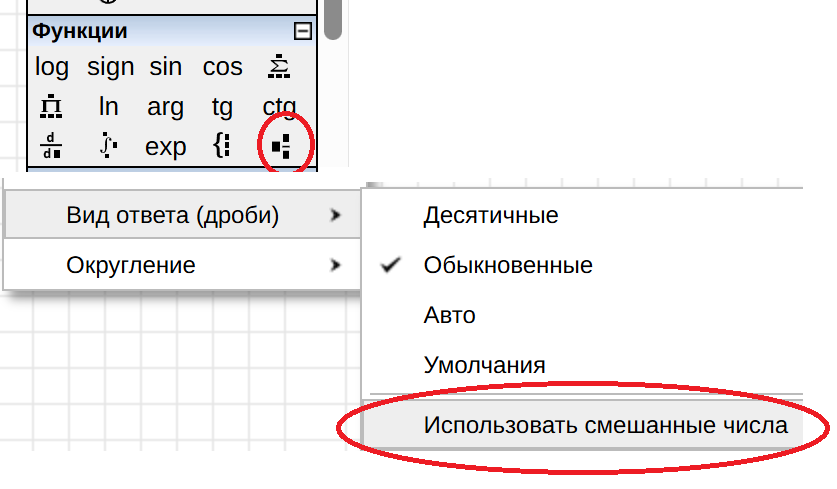837x489 pixels.
Task: Enable Использовать смешанные числа
Action: click(605, 425)
